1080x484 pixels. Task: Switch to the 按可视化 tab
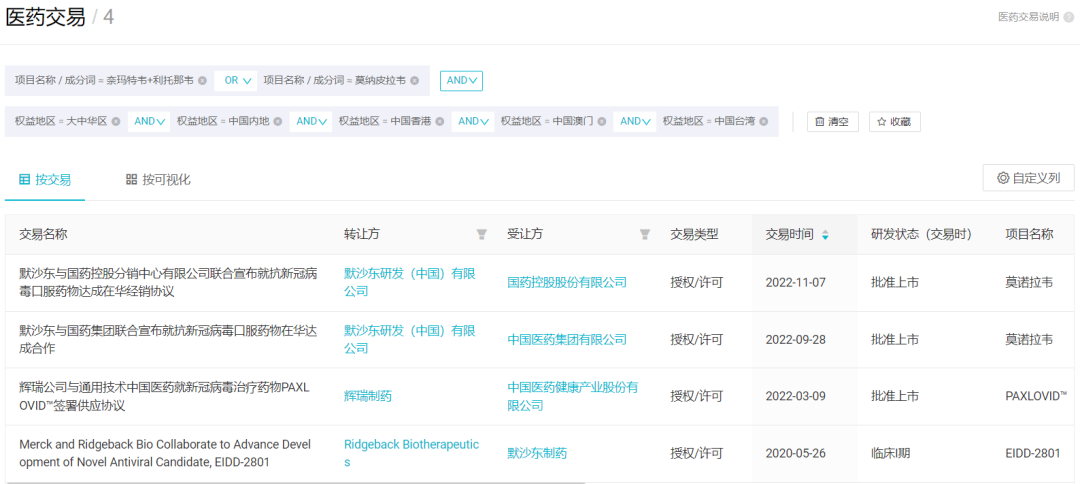tap(158, 180)
